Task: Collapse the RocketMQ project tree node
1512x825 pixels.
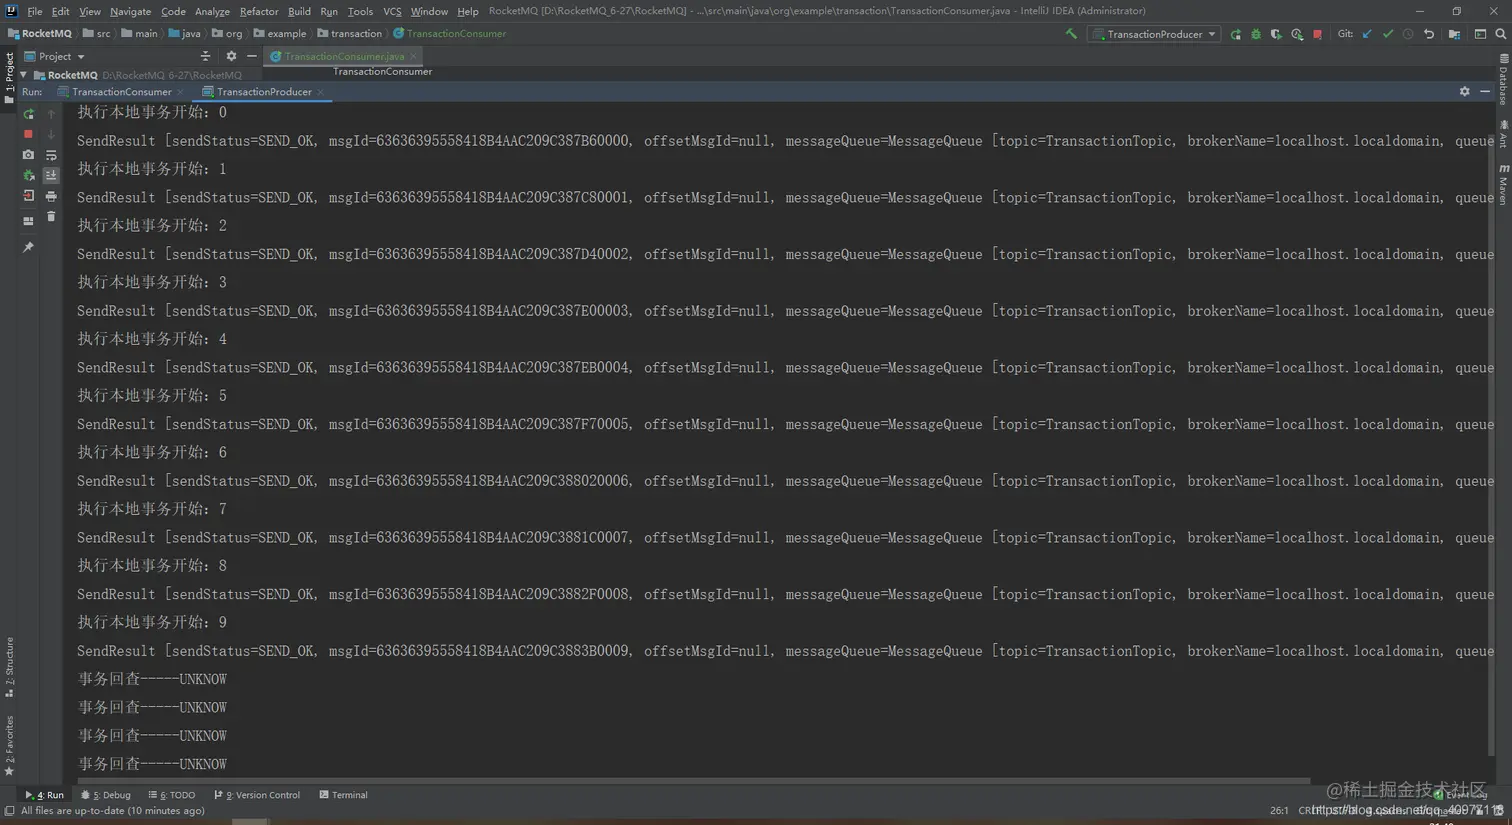Action: pos(23,75)
